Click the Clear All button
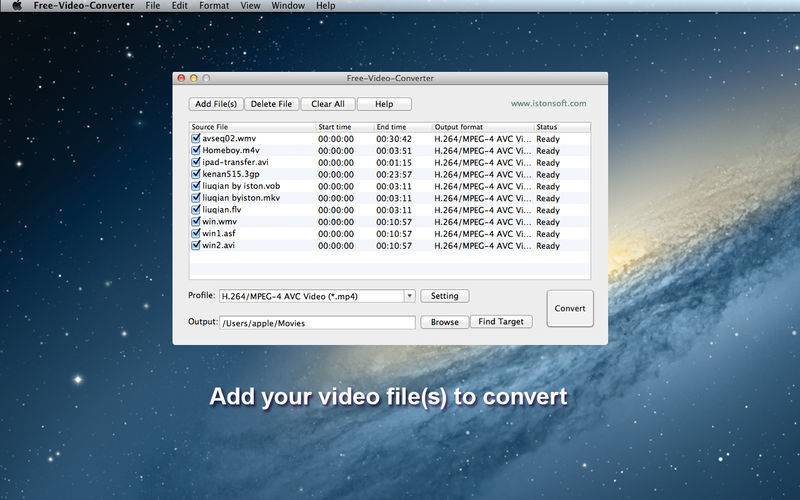This screenshot has height=500, width=800. (x=328, y=104)
